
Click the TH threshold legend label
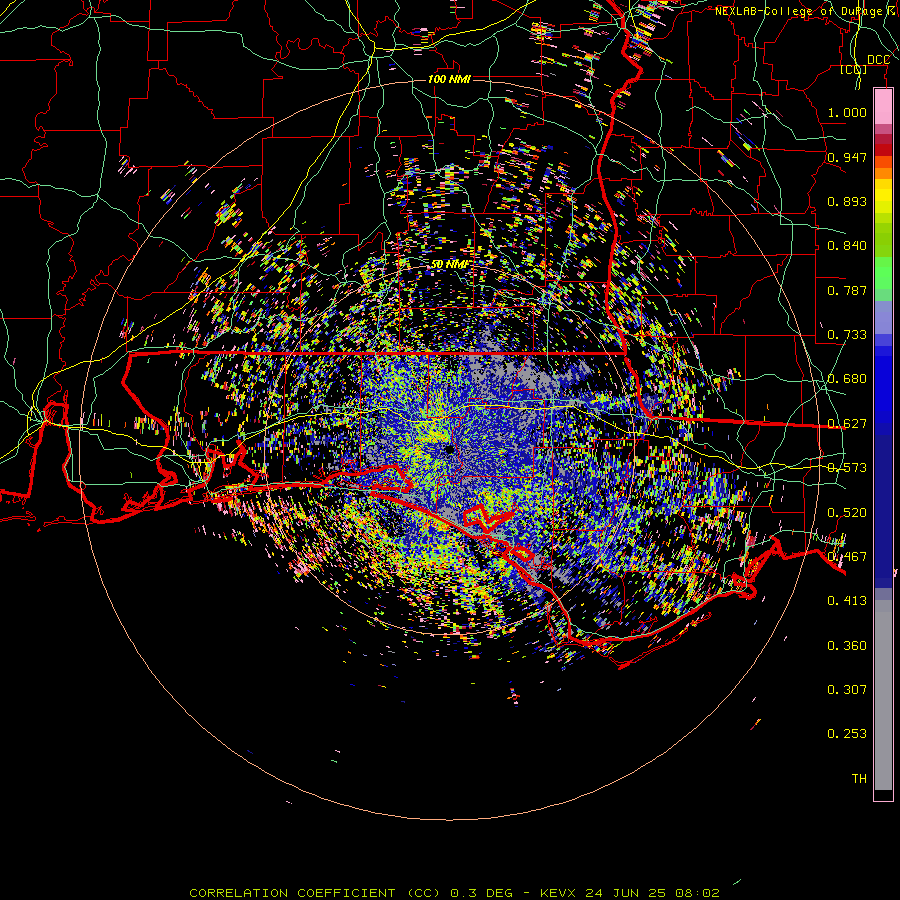[859, 779]
